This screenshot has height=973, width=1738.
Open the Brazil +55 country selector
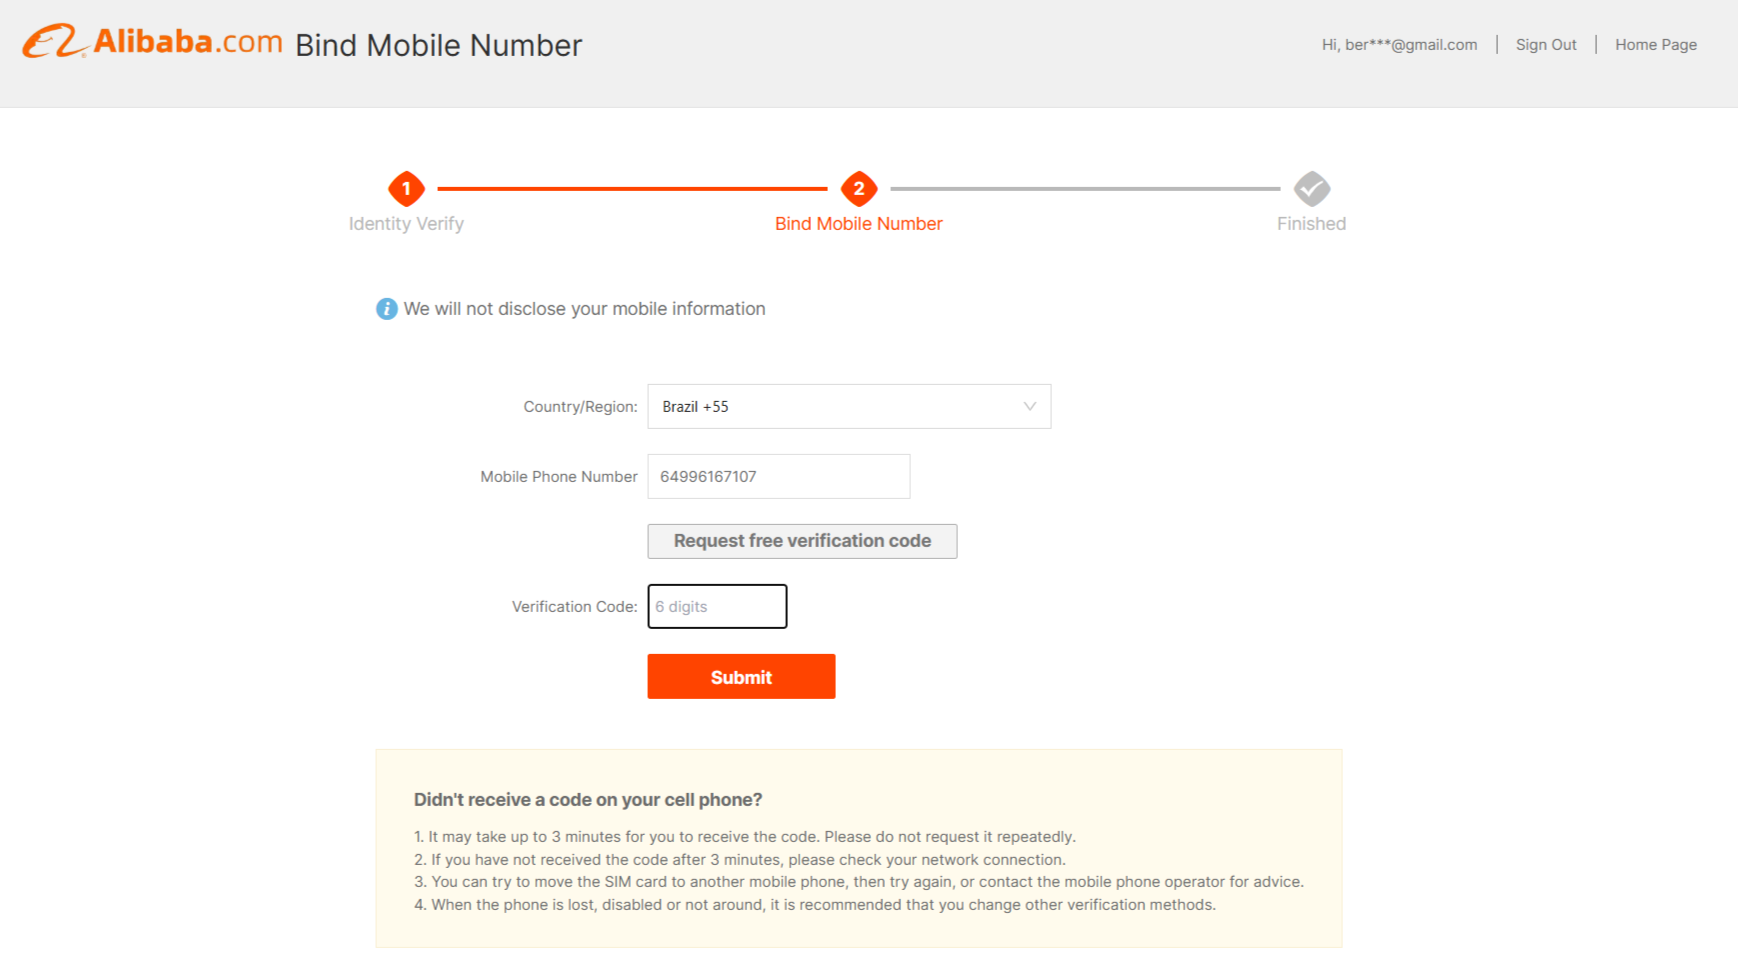(x=849, y=406)
